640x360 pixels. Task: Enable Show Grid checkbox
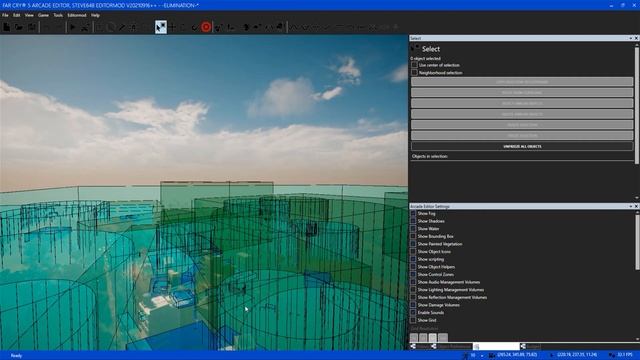pos(413,320)
